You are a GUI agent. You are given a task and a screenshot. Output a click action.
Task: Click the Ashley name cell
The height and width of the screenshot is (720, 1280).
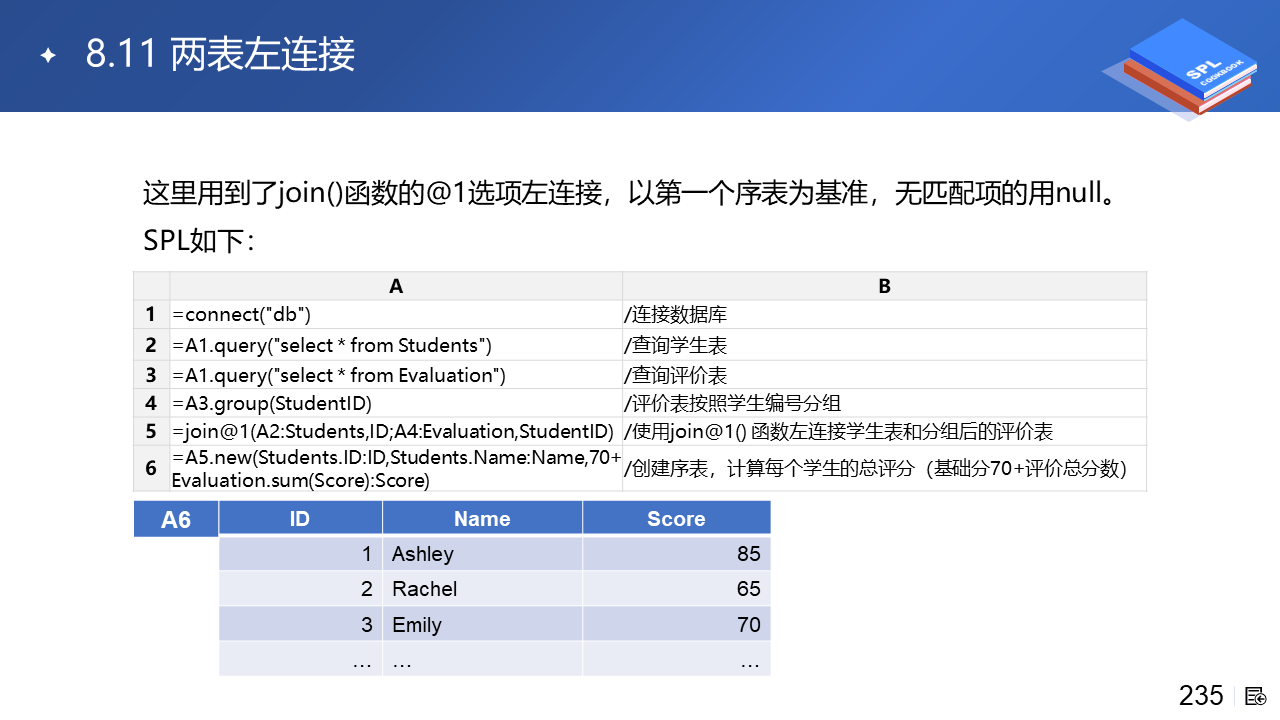[x=482, y=554]
